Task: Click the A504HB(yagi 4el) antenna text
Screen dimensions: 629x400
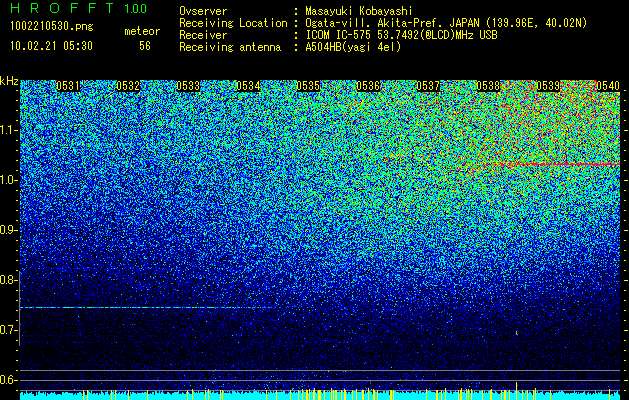Action: 353,47
